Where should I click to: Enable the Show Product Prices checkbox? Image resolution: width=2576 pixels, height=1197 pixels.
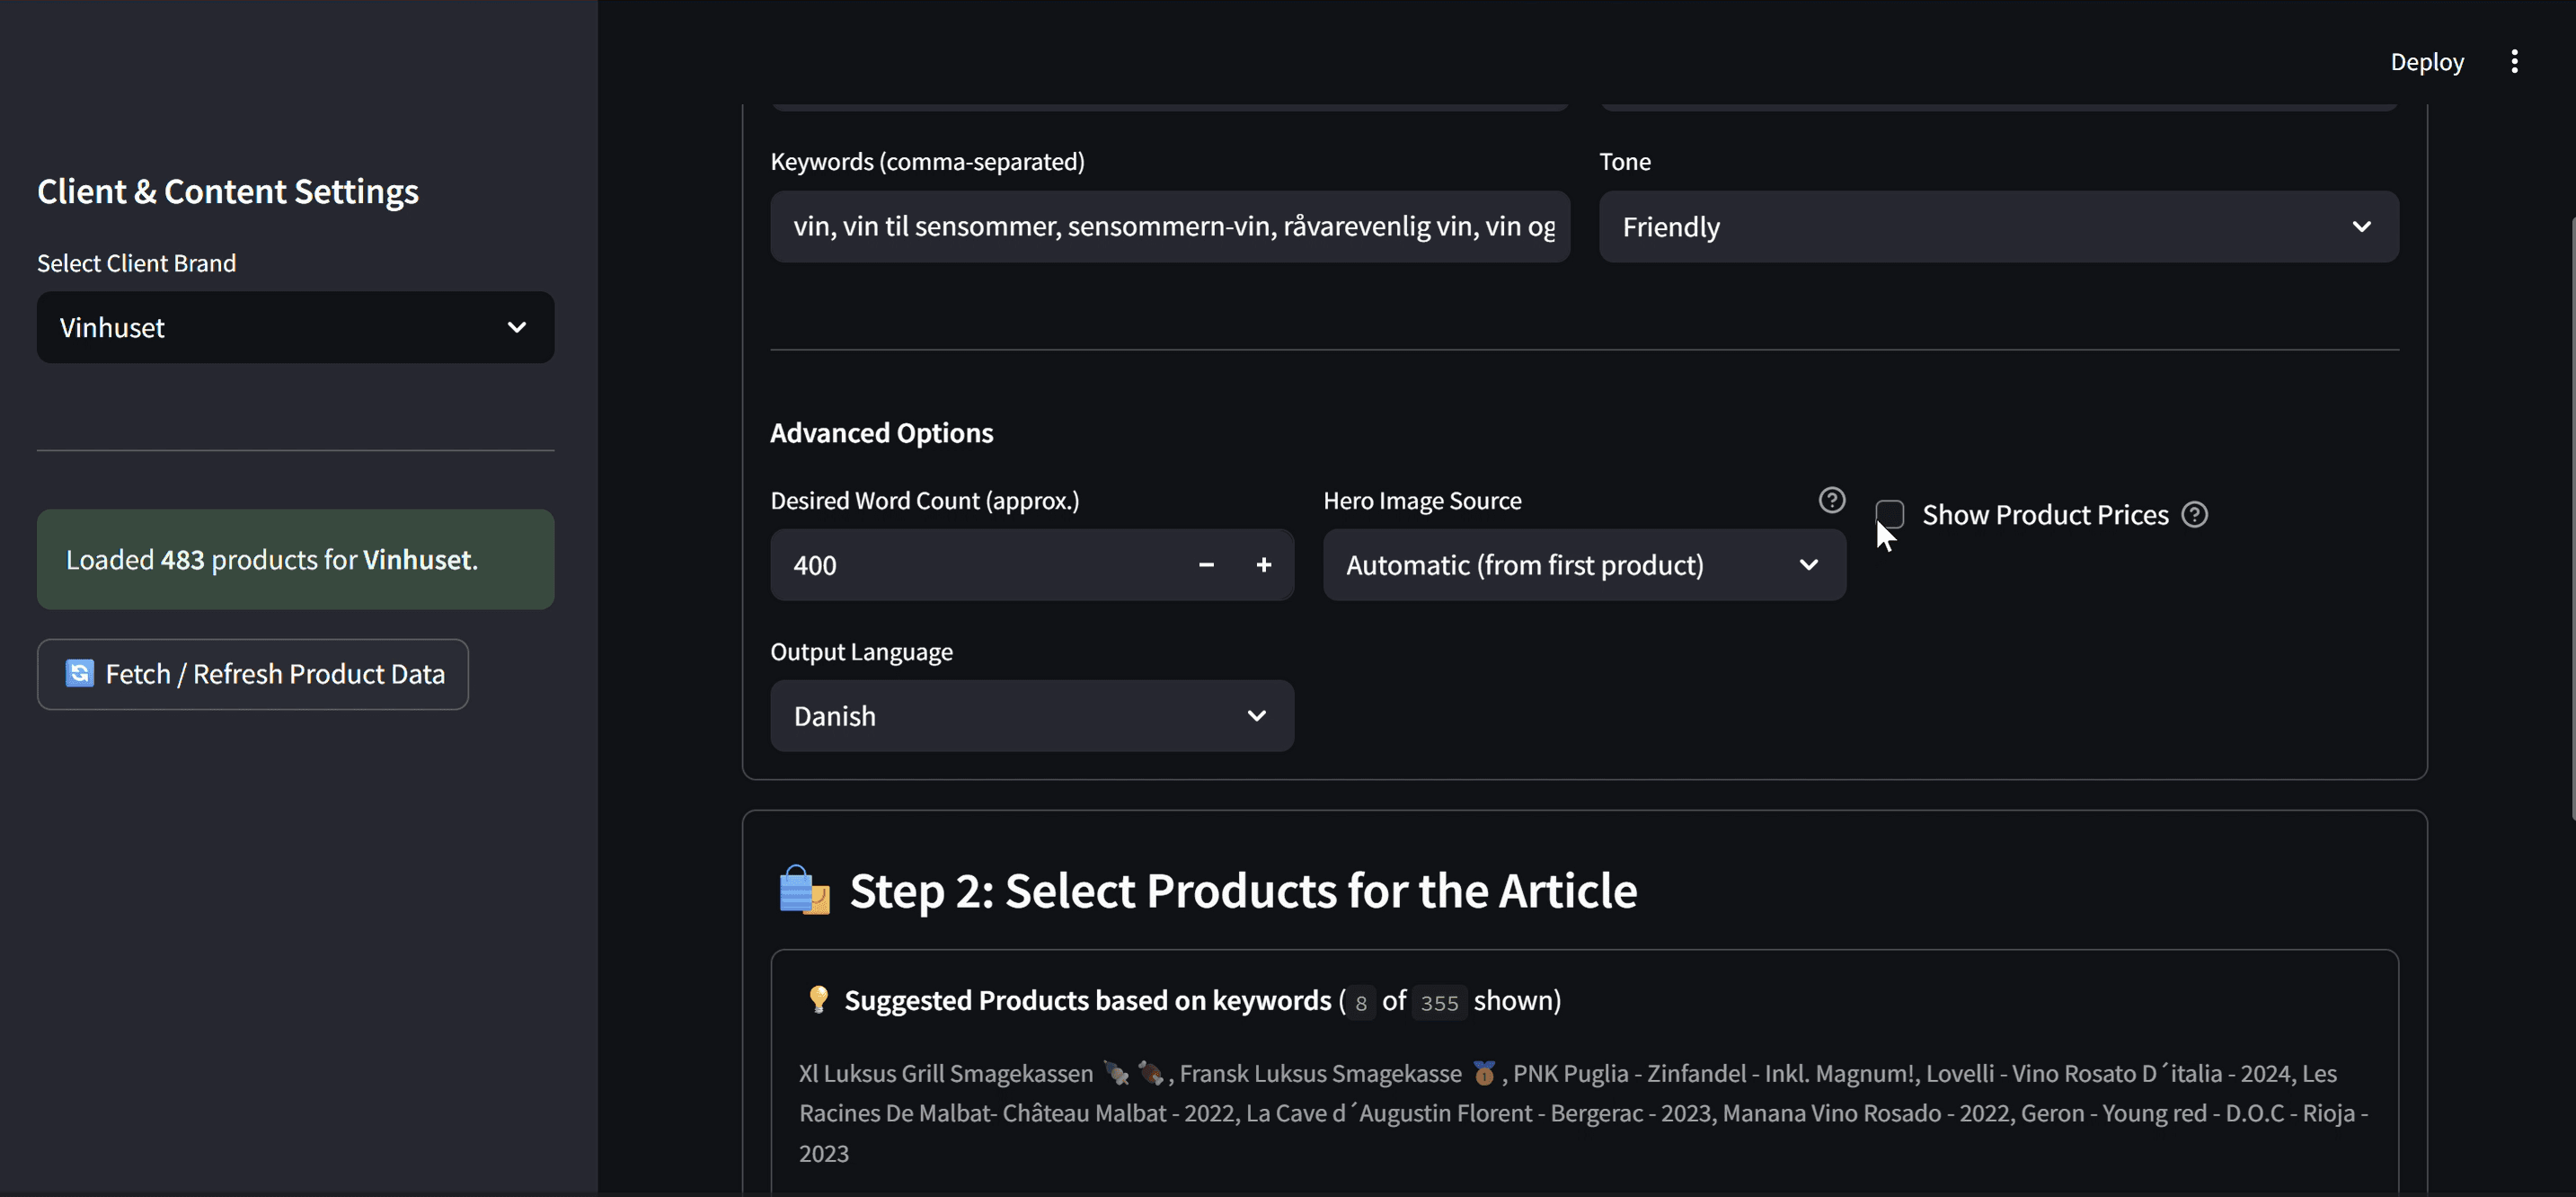(1891, 514)
